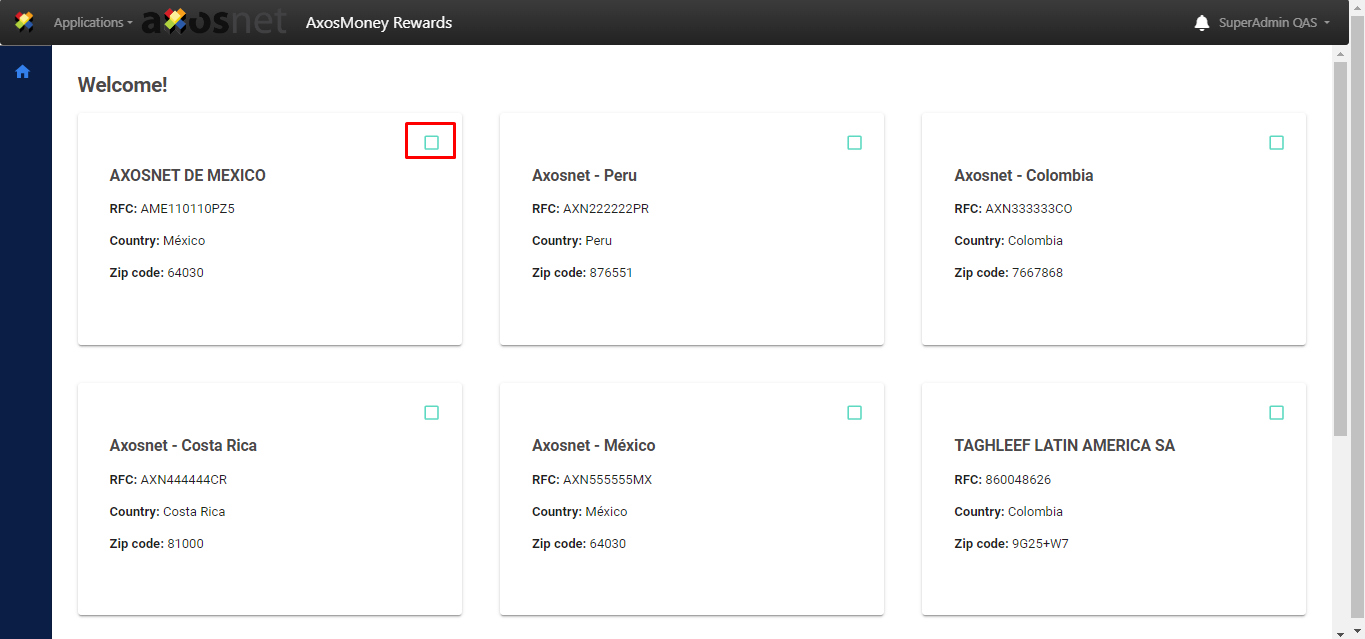Click the Axosnet - Costa Rica card name

coord(183,445)
